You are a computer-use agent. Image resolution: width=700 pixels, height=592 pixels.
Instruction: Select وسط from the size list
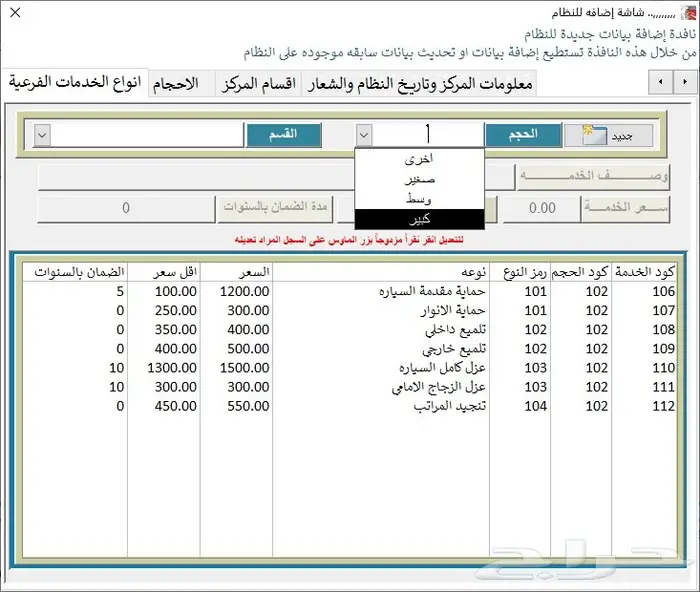419,199
